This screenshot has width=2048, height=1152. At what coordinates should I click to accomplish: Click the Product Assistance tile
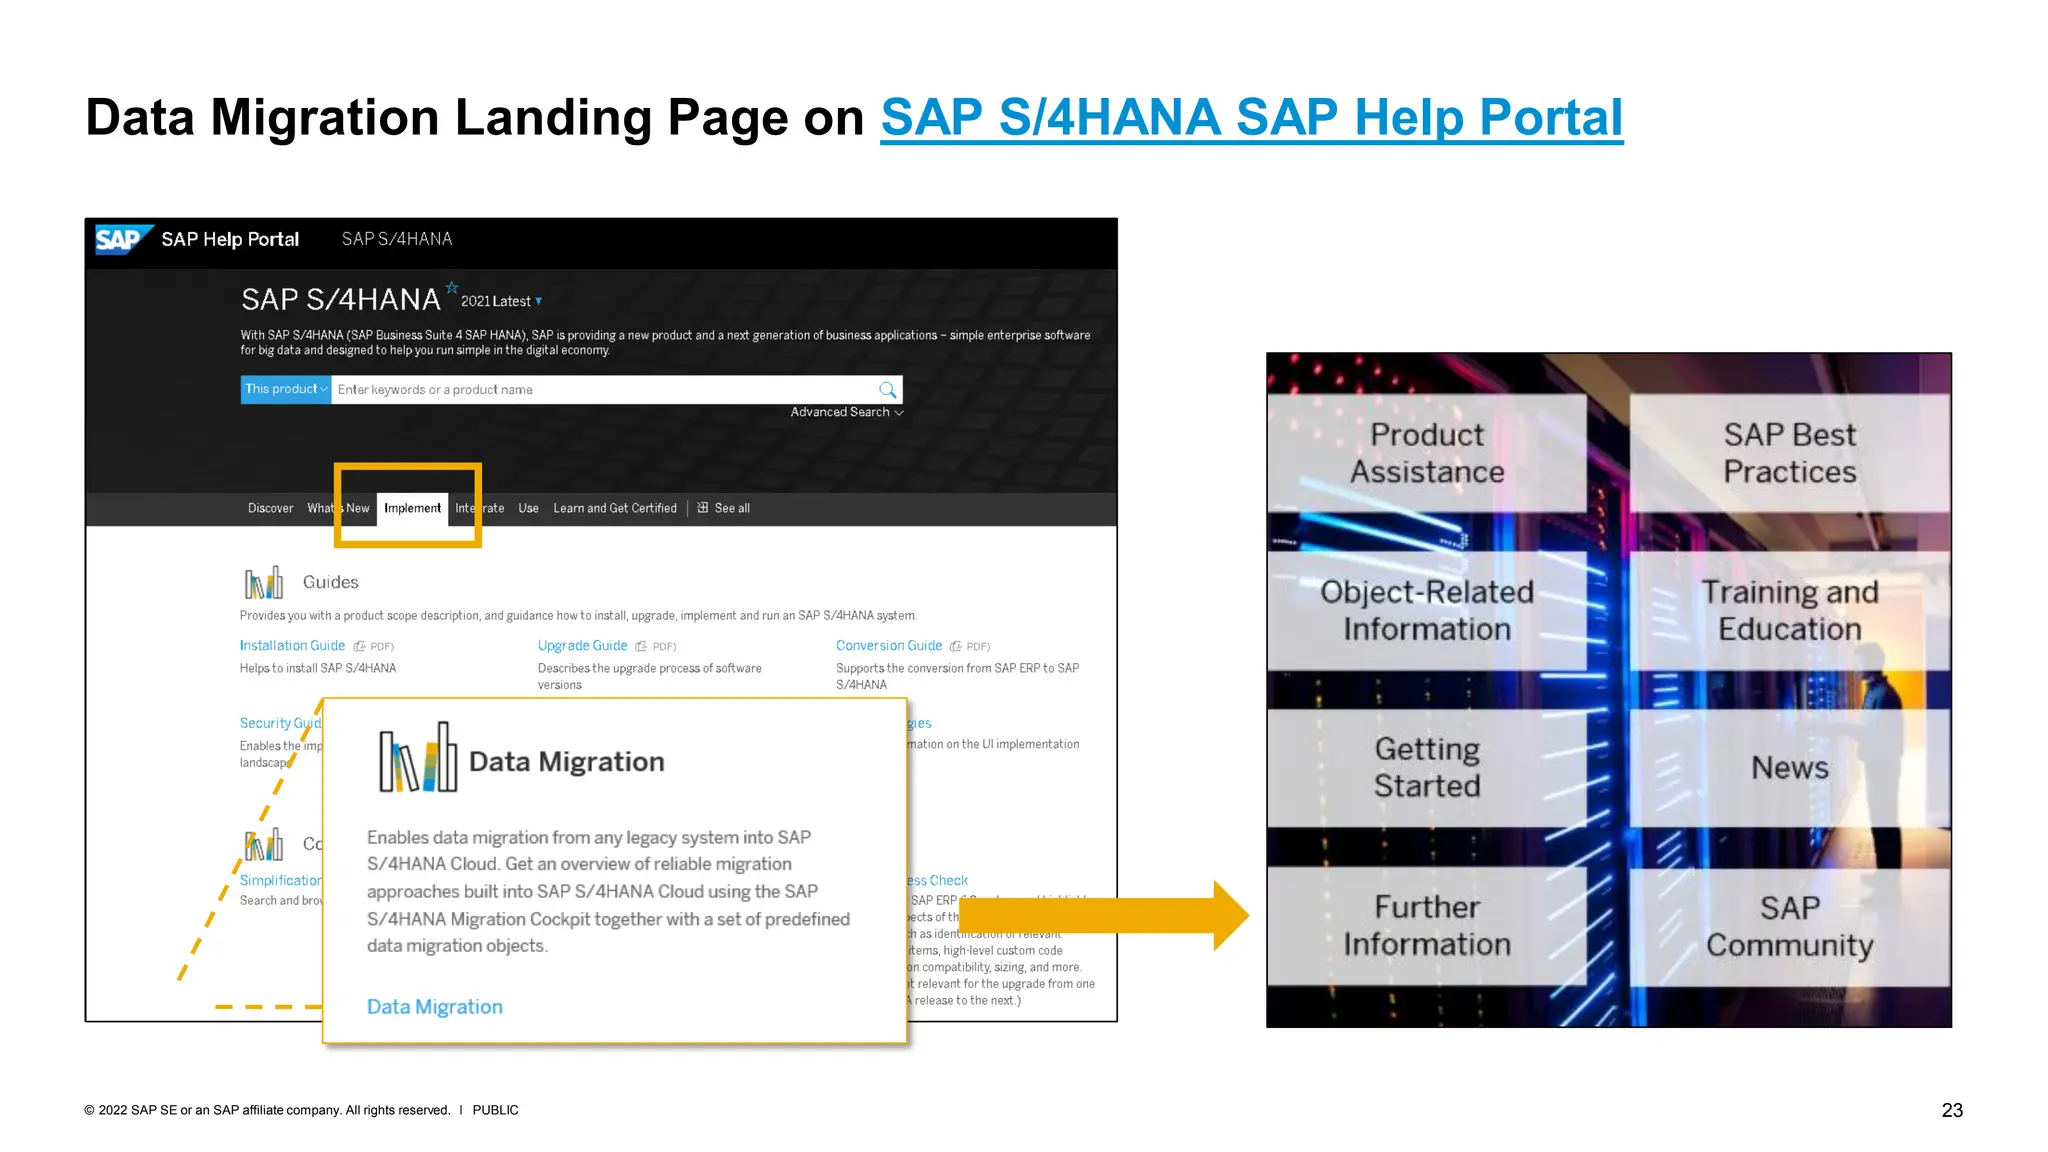tap(1427, 453)
